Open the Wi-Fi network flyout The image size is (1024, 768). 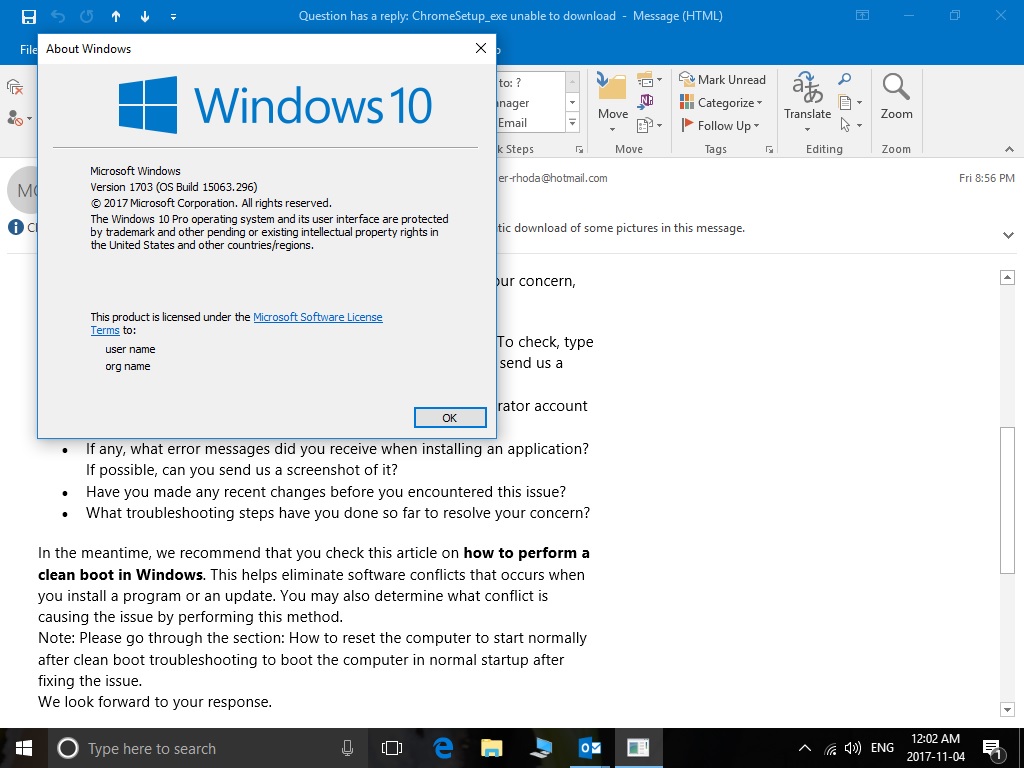(830, 748)
